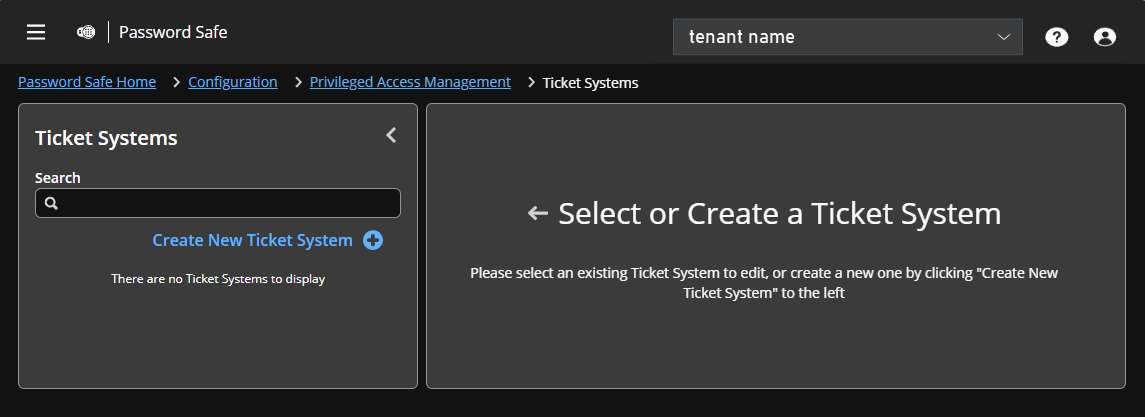The height and width of the screenshot is (417, 1145).
Task: Click the Search label above the field
Action: [58, 177]
